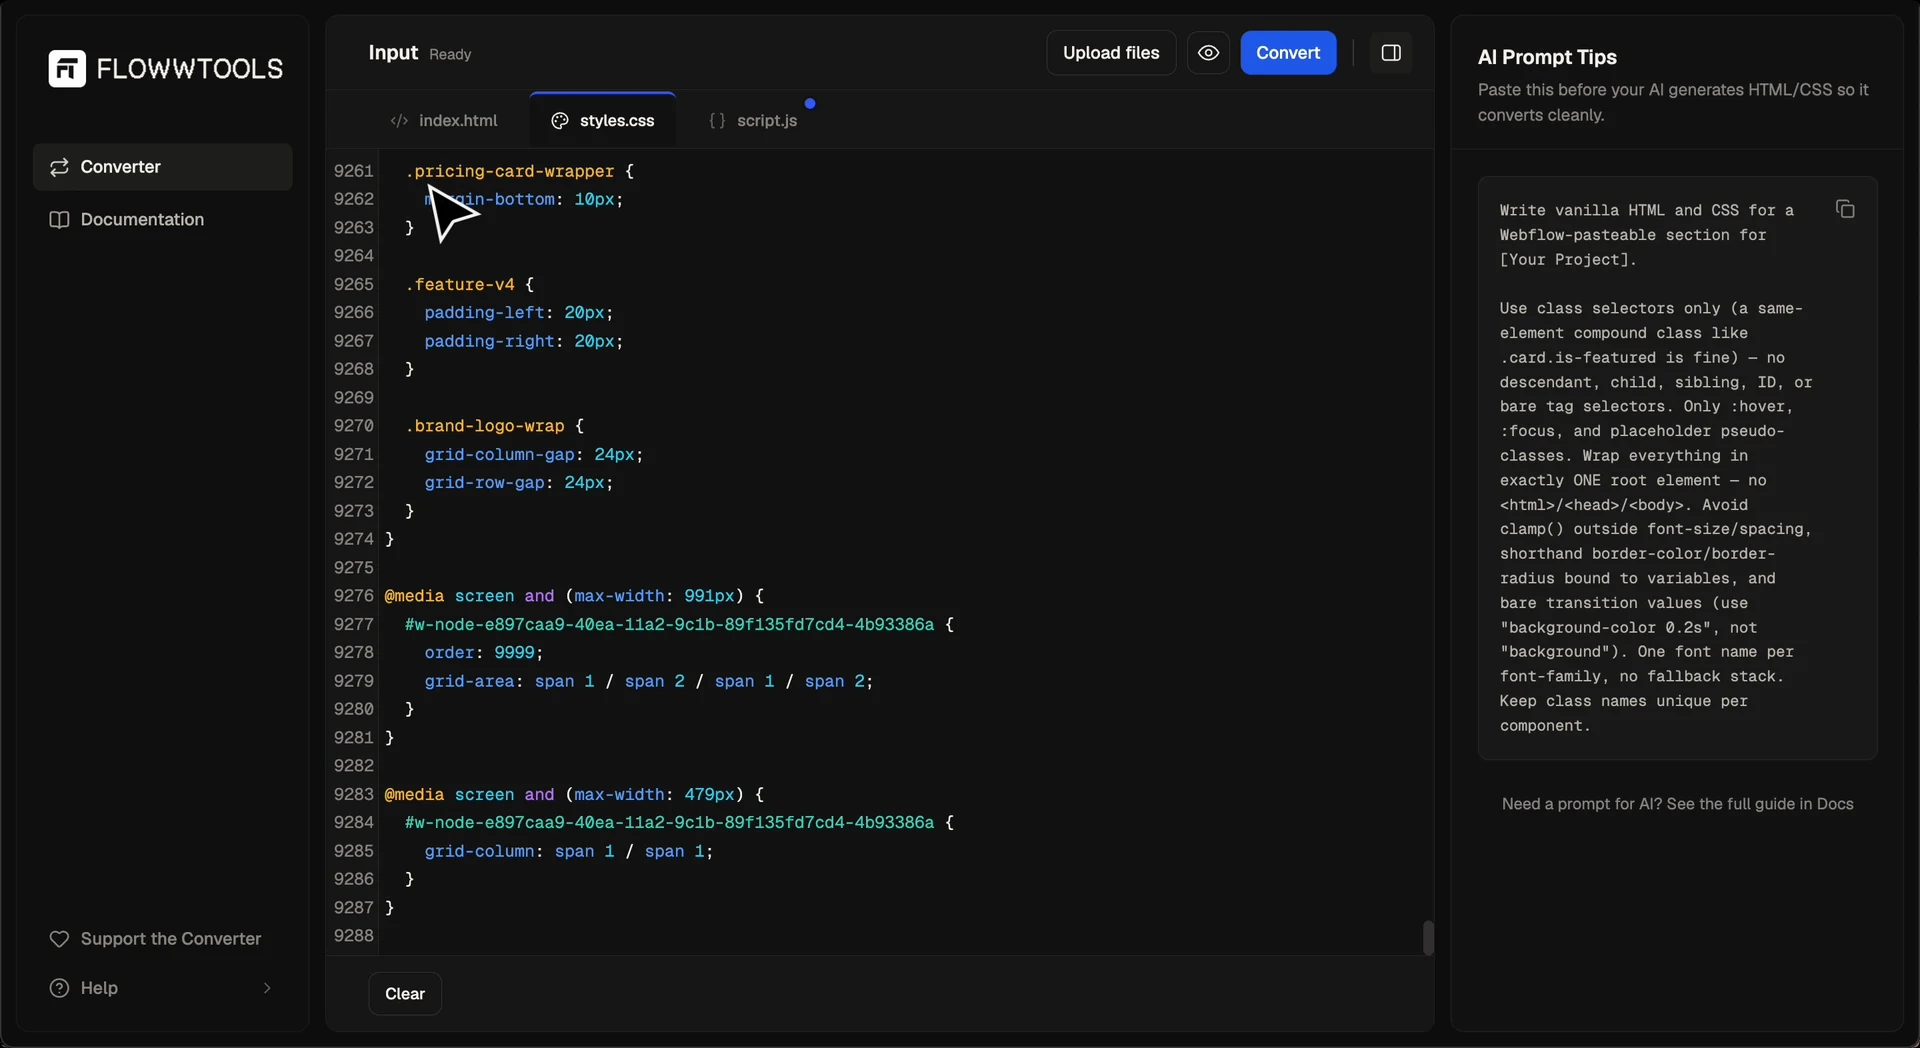
Task: Click the FlowwTools logo icon
Action: coord(67,69)
